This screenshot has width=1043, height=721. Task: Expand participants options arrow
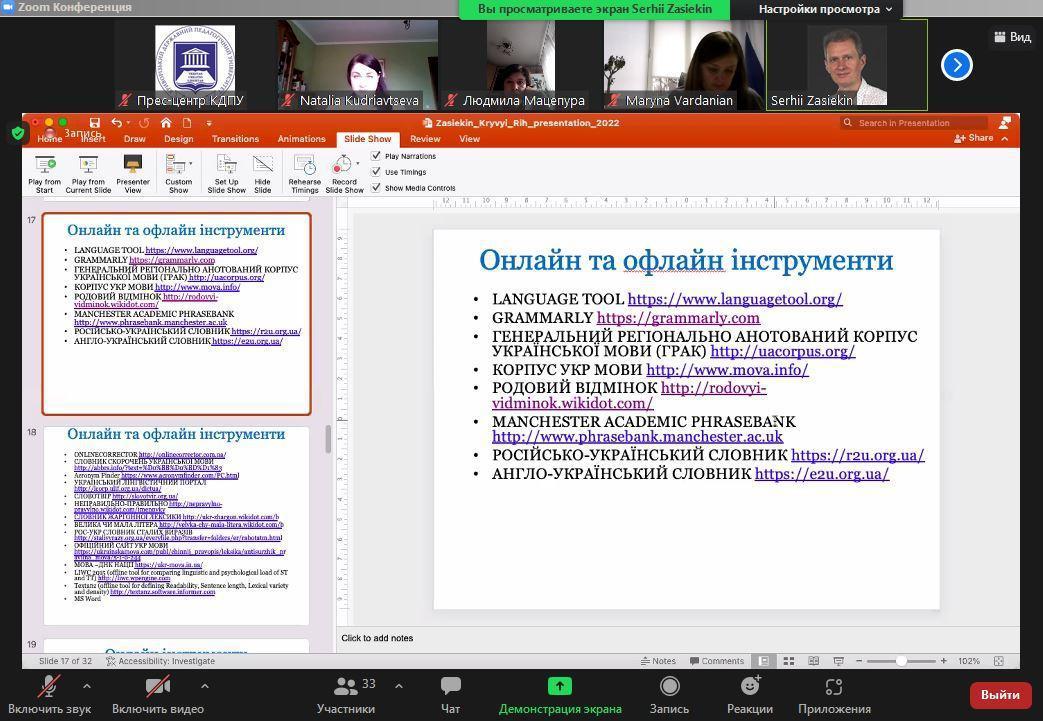(398, 686)
